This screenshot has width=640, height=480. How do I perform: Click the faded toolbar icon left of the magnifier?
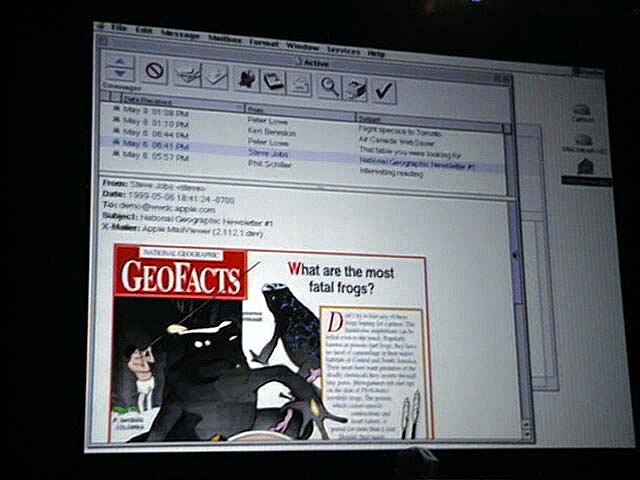299,83
